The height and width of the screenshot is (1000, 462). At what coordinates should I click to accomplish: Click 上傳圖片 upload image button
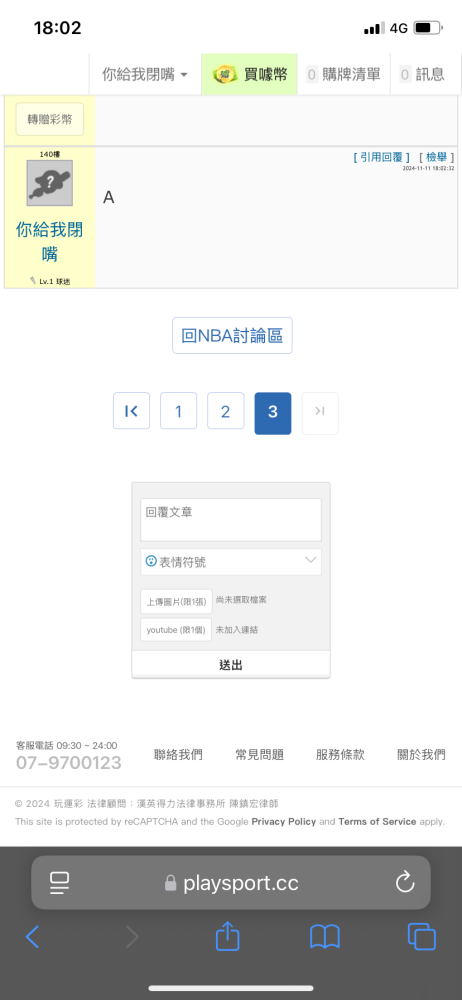click(x=176, y=601)
